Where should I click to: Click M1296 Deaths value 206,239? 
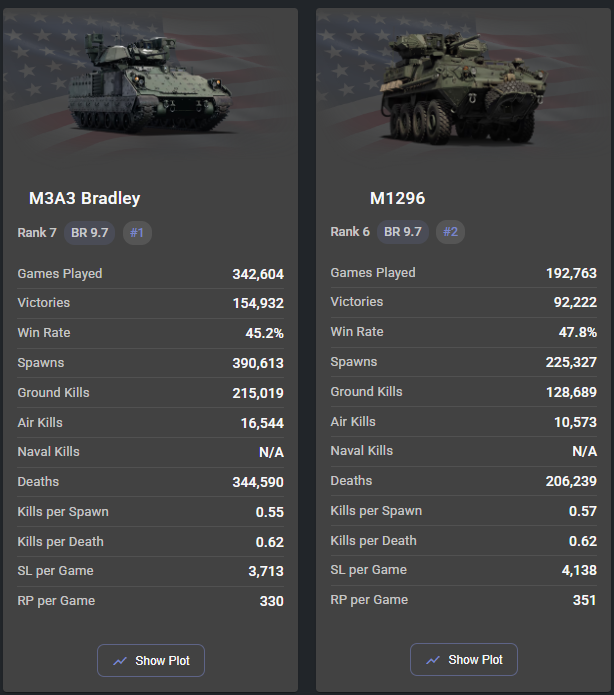pyautogui.click(x=571, y=481)
